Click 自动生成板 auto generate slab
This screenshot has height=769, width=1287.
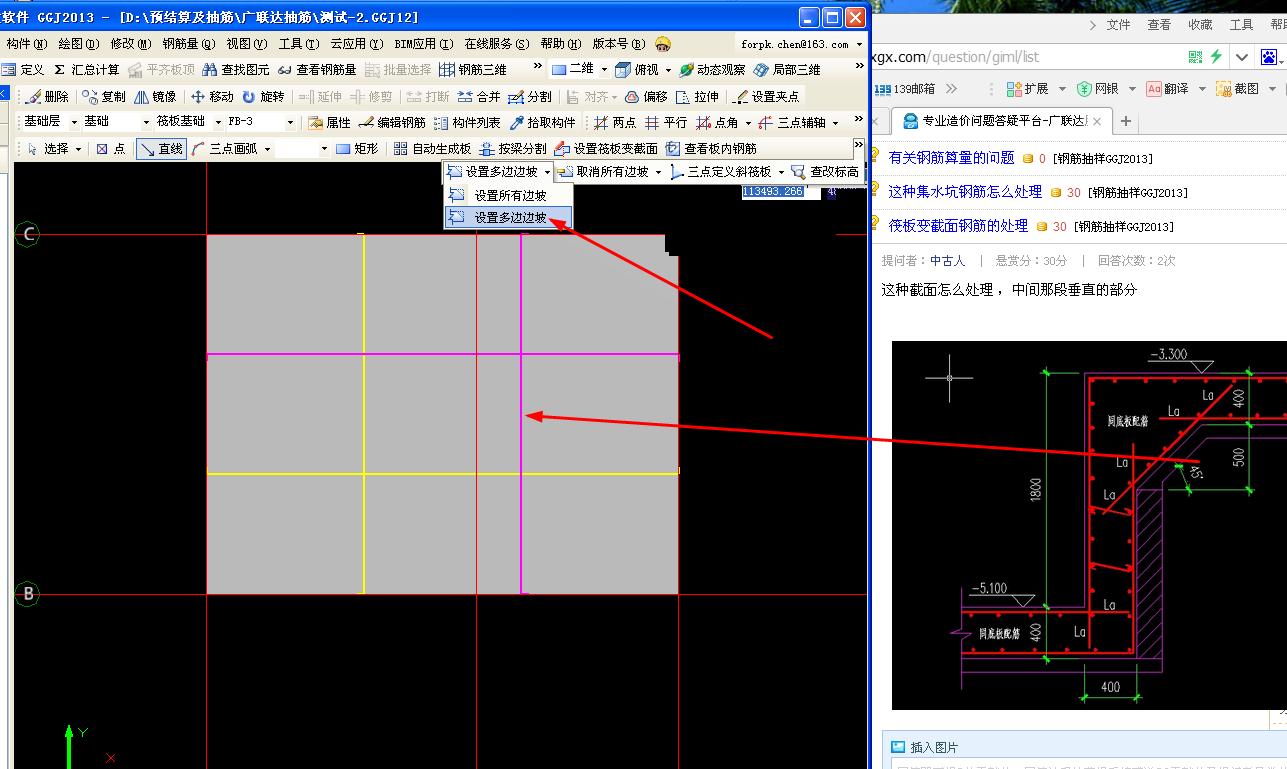point(432,148)
